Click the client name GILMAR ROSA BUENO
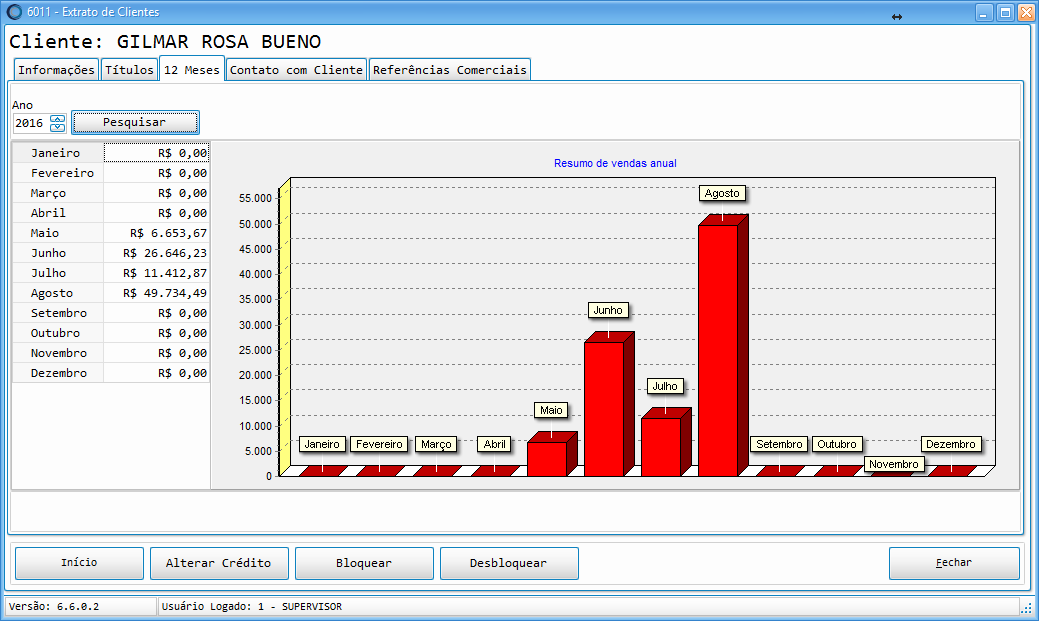 pos(219,42)
